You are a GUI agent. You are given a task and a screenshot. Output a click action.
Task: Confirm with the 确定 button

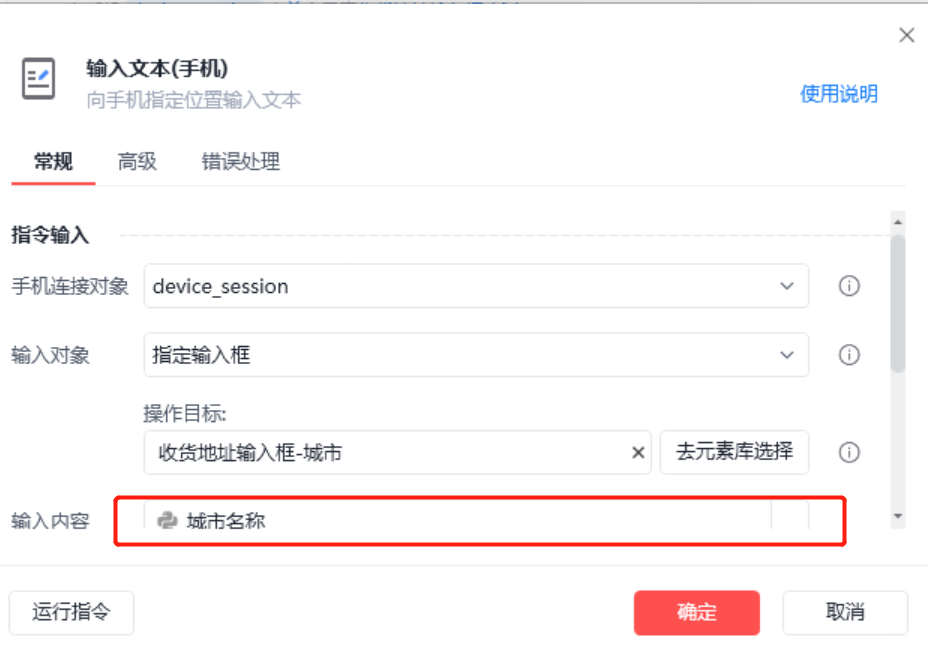click(x=697, y=613)
